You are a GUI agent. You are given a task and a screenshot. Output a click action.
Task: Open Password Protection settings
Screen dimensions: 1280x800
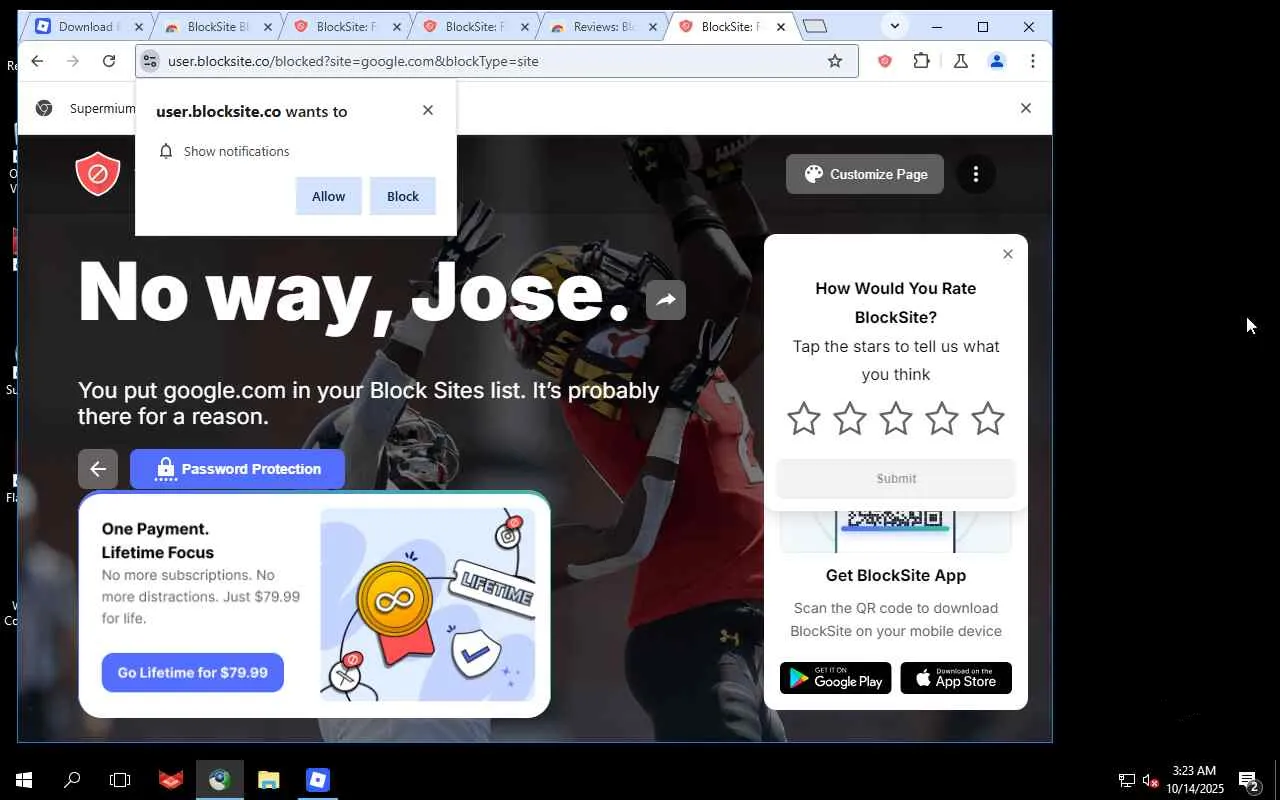pyautogui.click(x=237, y=469)
